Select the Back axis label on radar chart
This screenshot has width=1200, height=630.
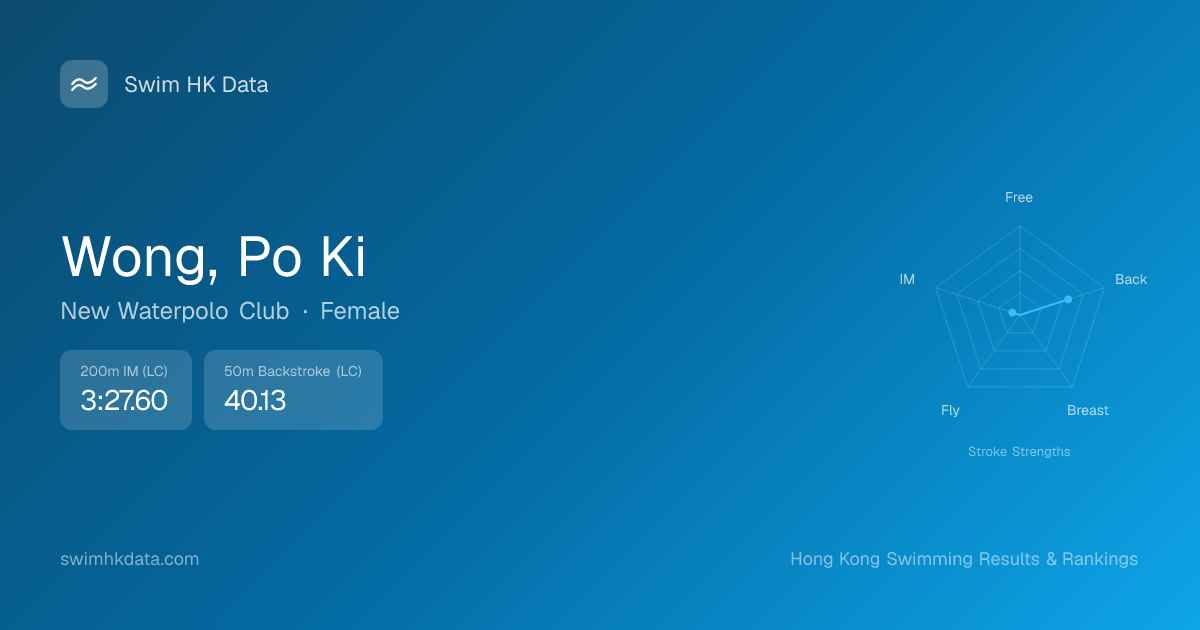coord(1131,279)
